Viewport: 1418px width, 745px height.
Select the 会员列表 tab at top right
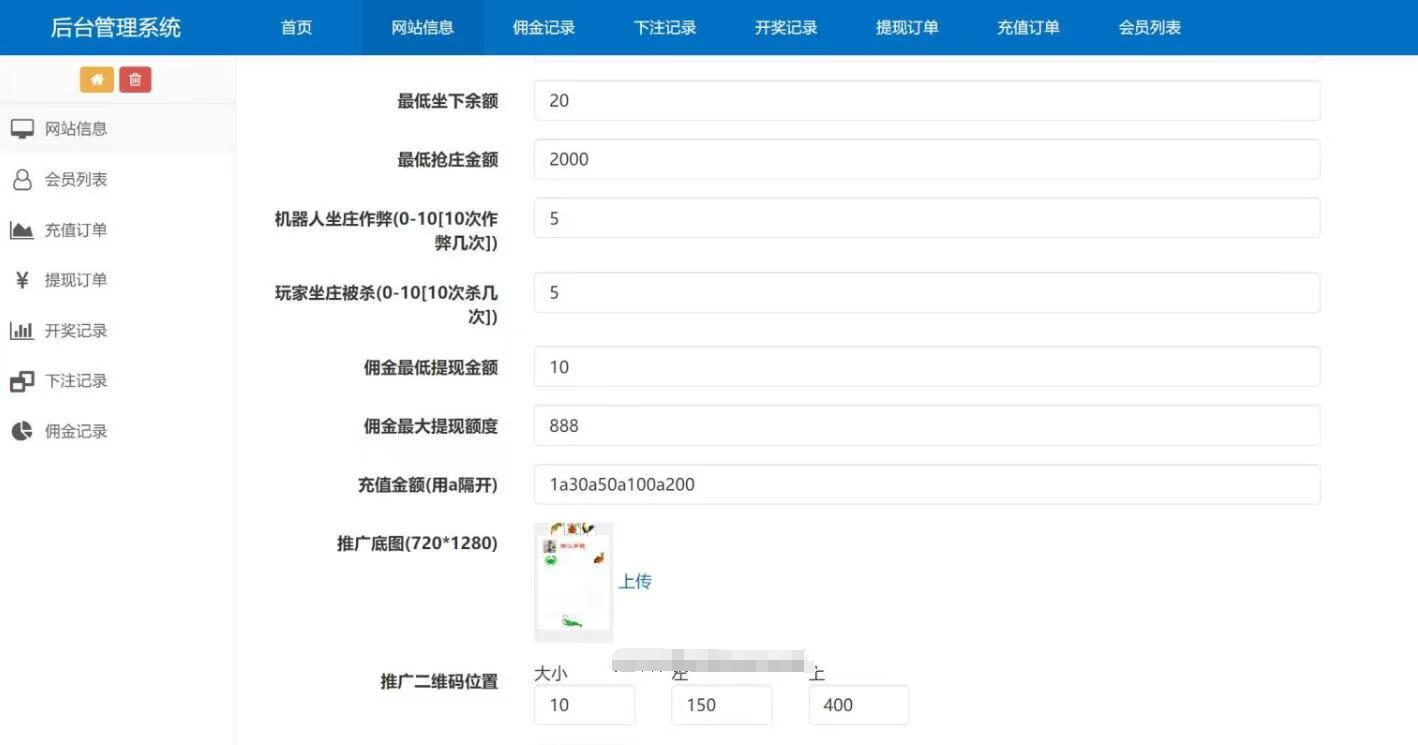pos(1148,27)
